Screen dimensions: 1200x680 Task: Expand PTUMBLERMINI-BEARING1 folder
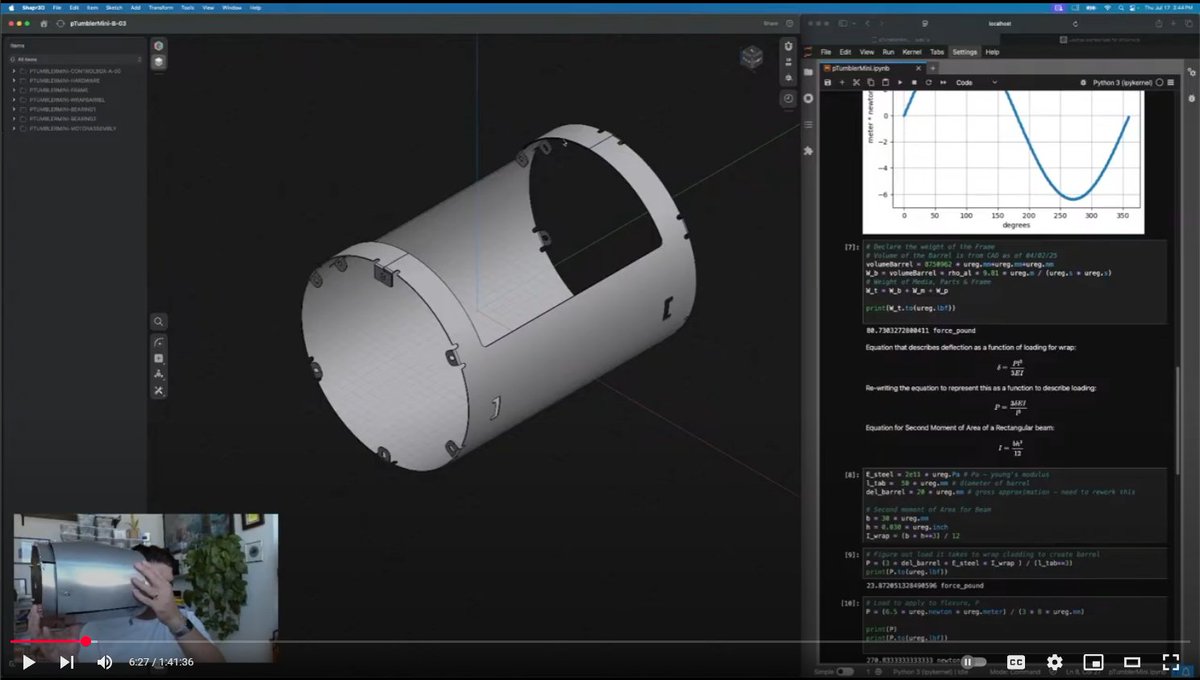click(14, 110)
